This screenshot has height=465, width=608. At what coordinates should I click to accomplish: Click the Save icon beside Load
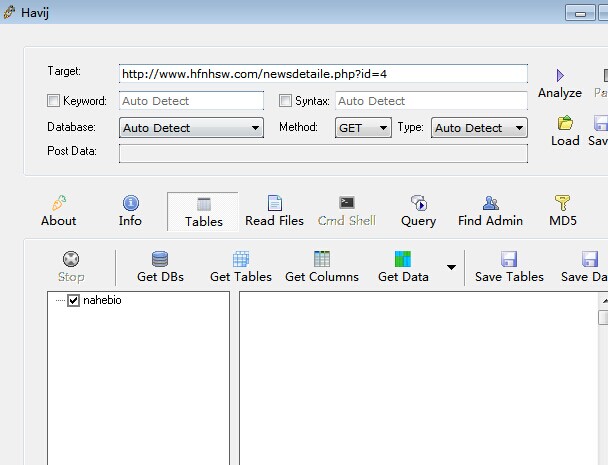coord(601,123)
